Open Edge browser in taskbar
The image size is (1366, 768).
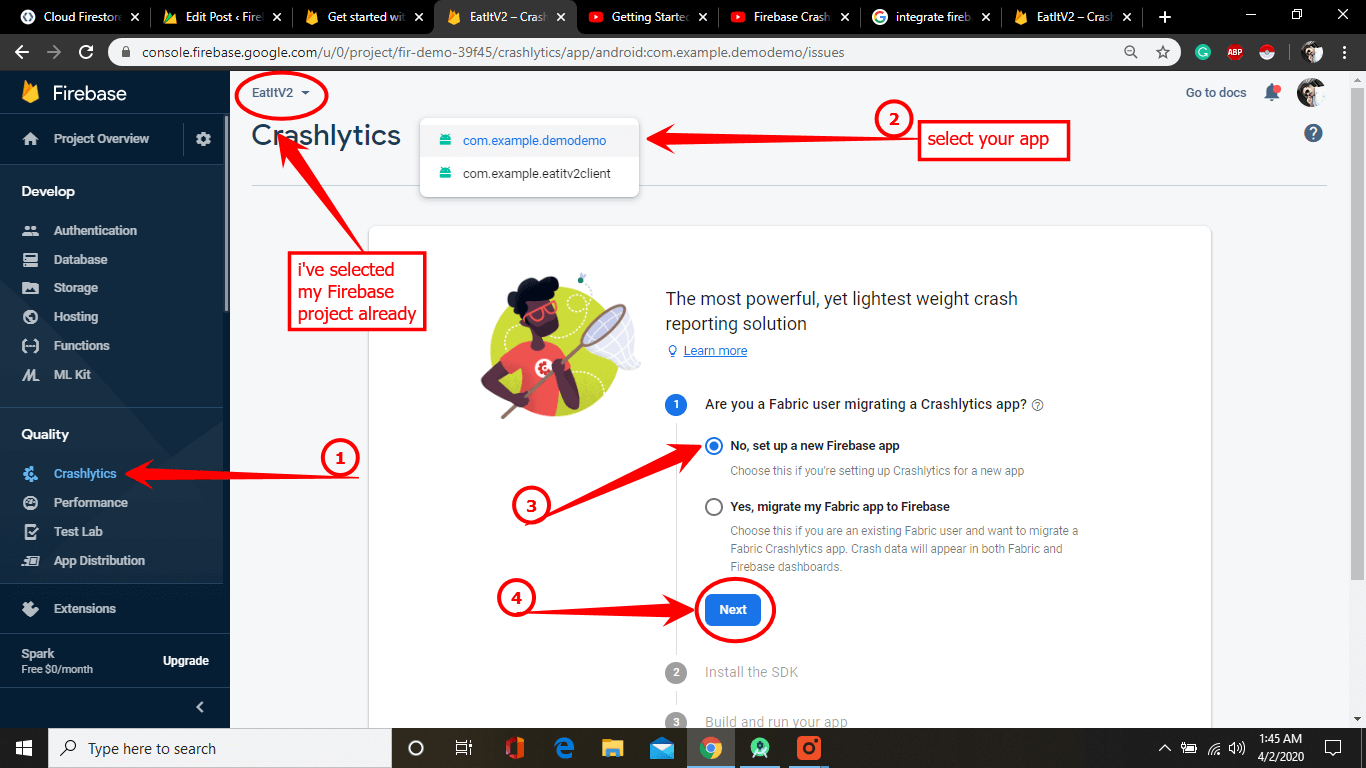pos(564,748)
